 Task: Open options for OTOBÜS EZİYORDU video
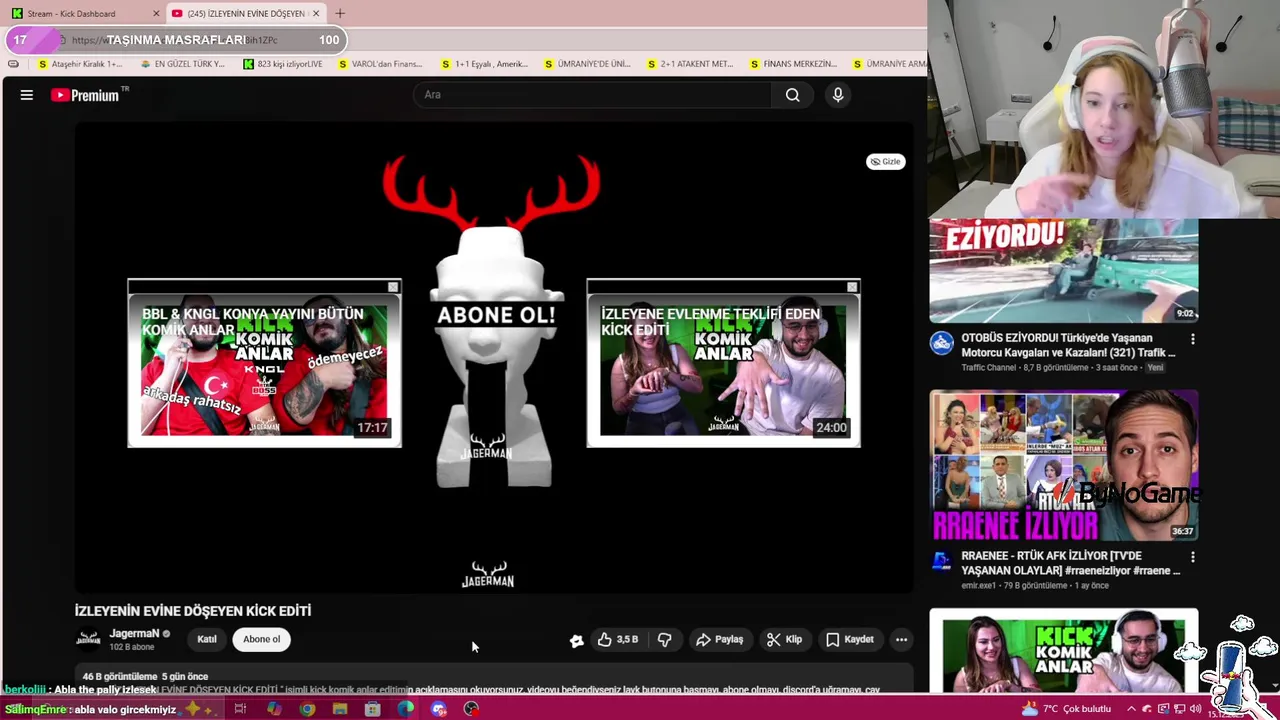(x=1192, y=339)
